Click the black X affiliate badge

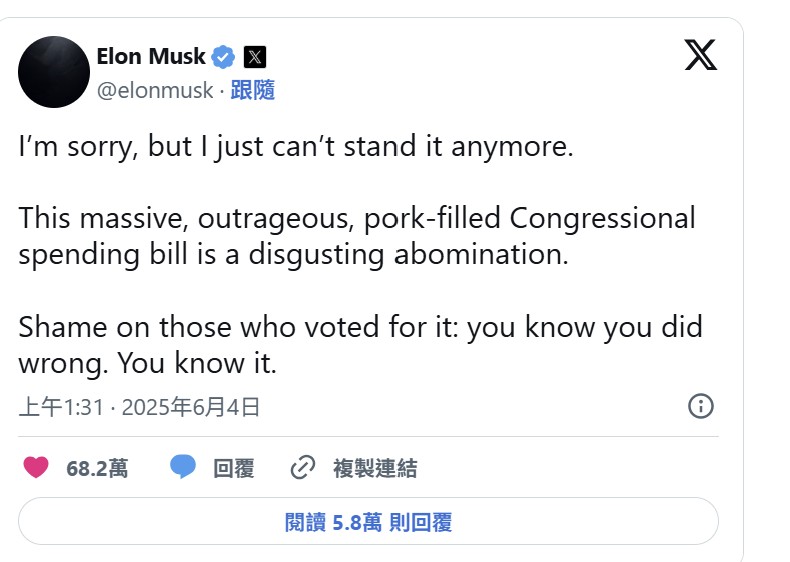click(x=255, y=57)
